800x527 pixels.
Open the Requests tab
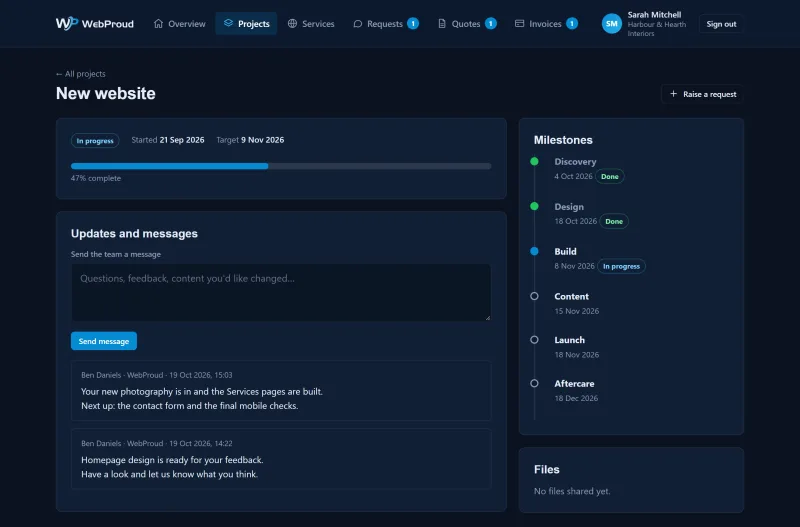click(x=386, y=23)
